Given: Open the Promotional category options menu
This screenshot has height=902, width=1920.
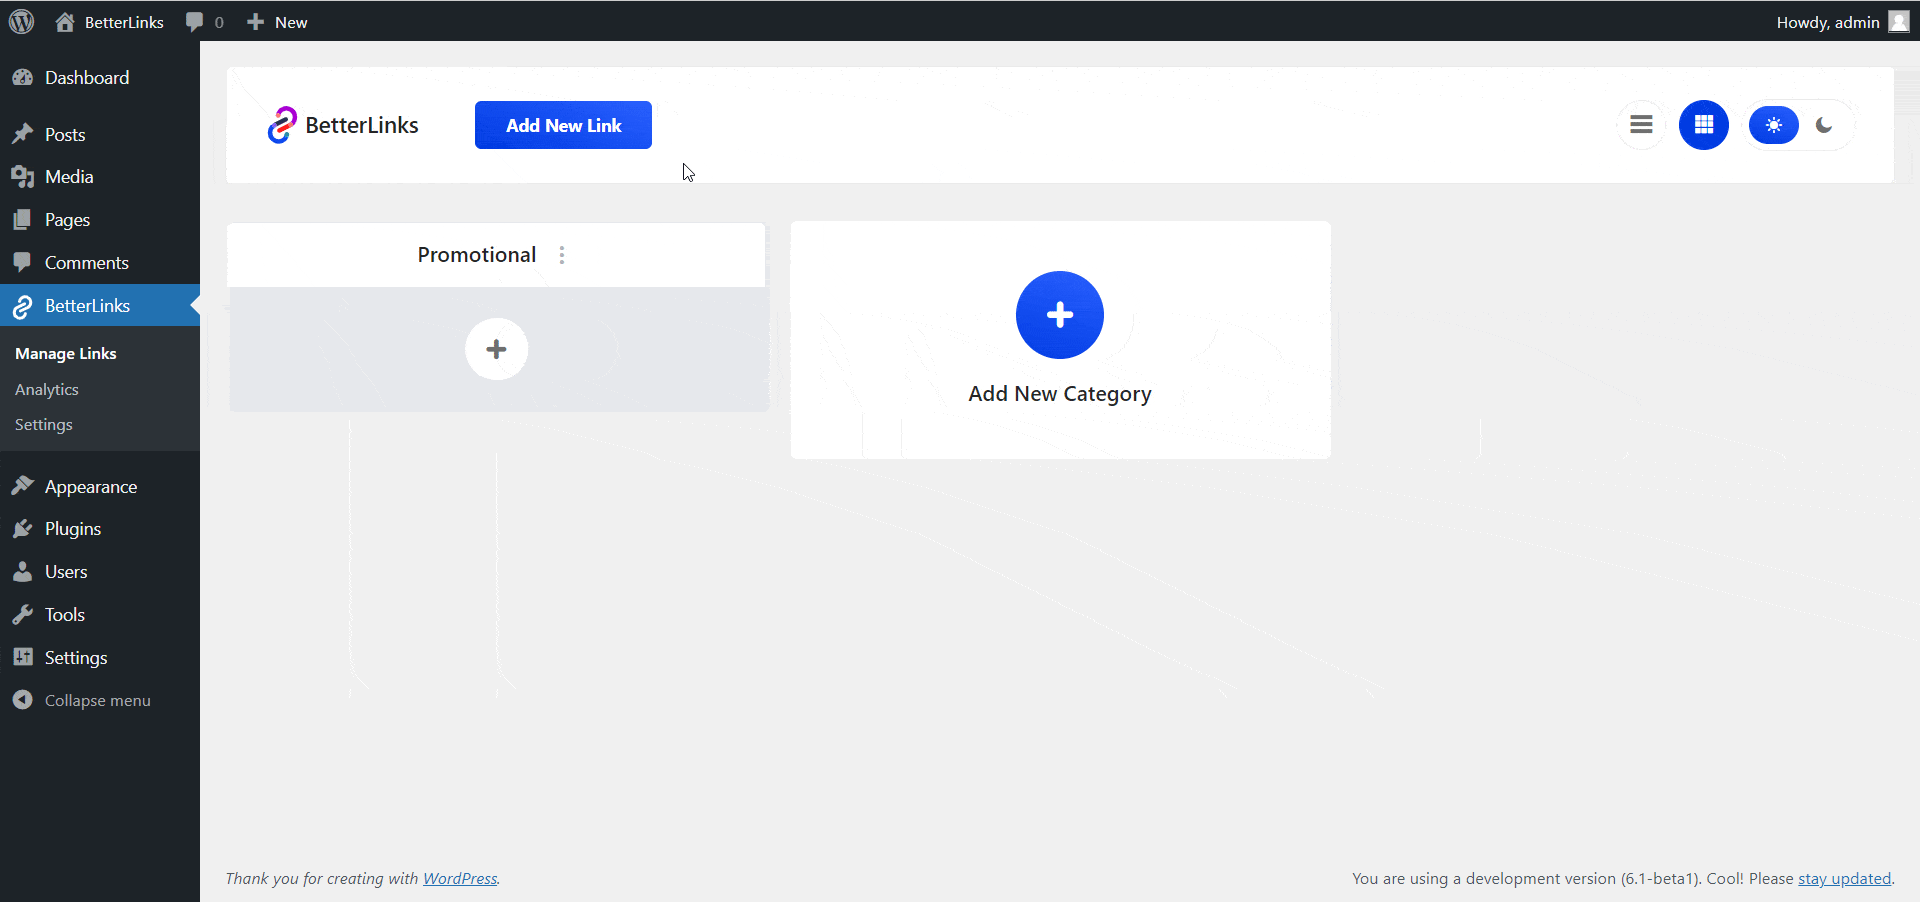Looking at the screenshot, I should point(562,255).
